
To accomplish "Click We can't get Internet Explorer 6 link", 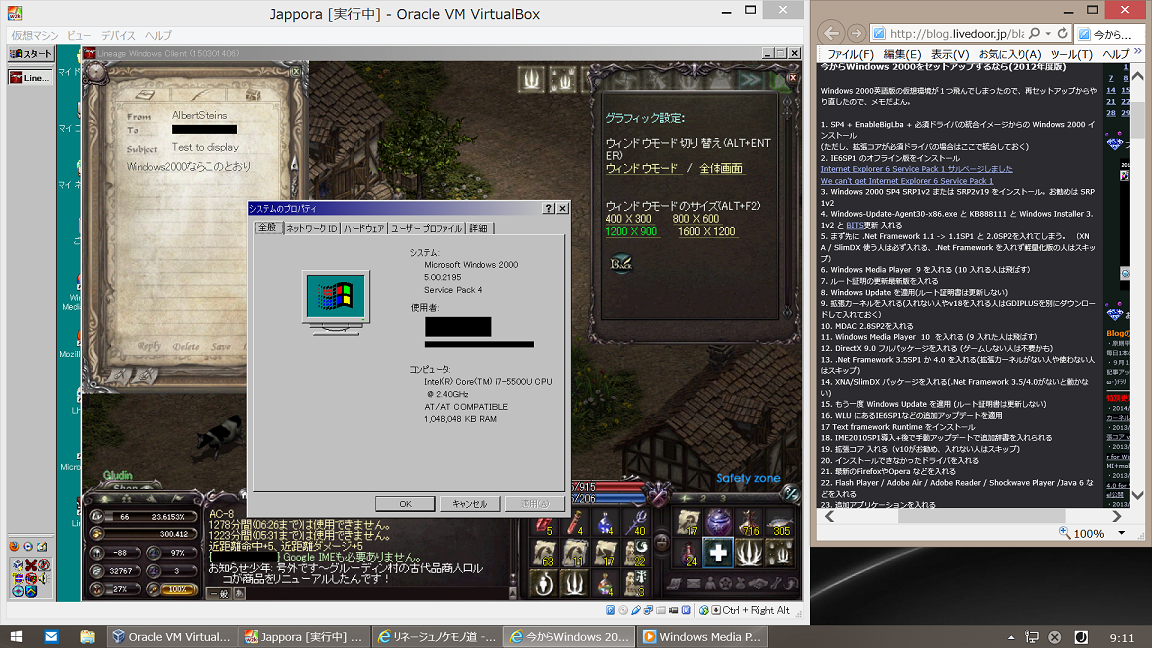I will (x=907, y=181).
